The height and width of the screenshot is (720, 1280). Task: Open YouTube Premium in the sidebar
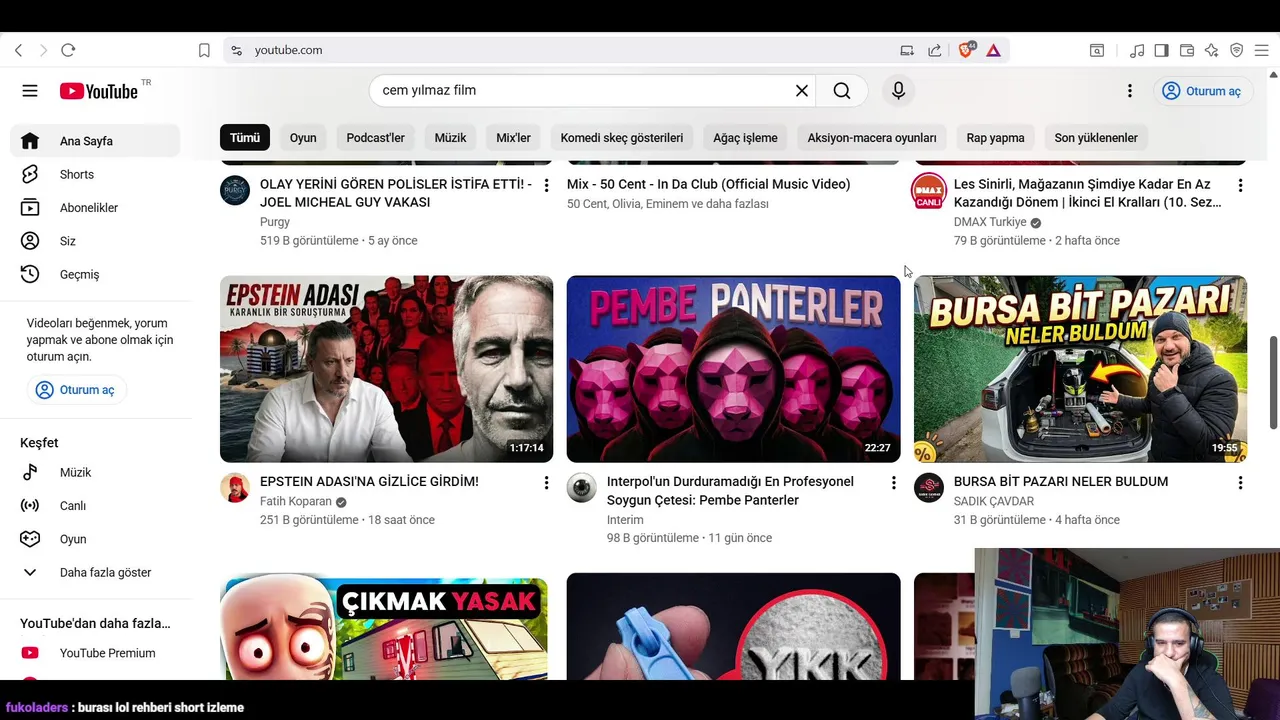coord(95,653)
